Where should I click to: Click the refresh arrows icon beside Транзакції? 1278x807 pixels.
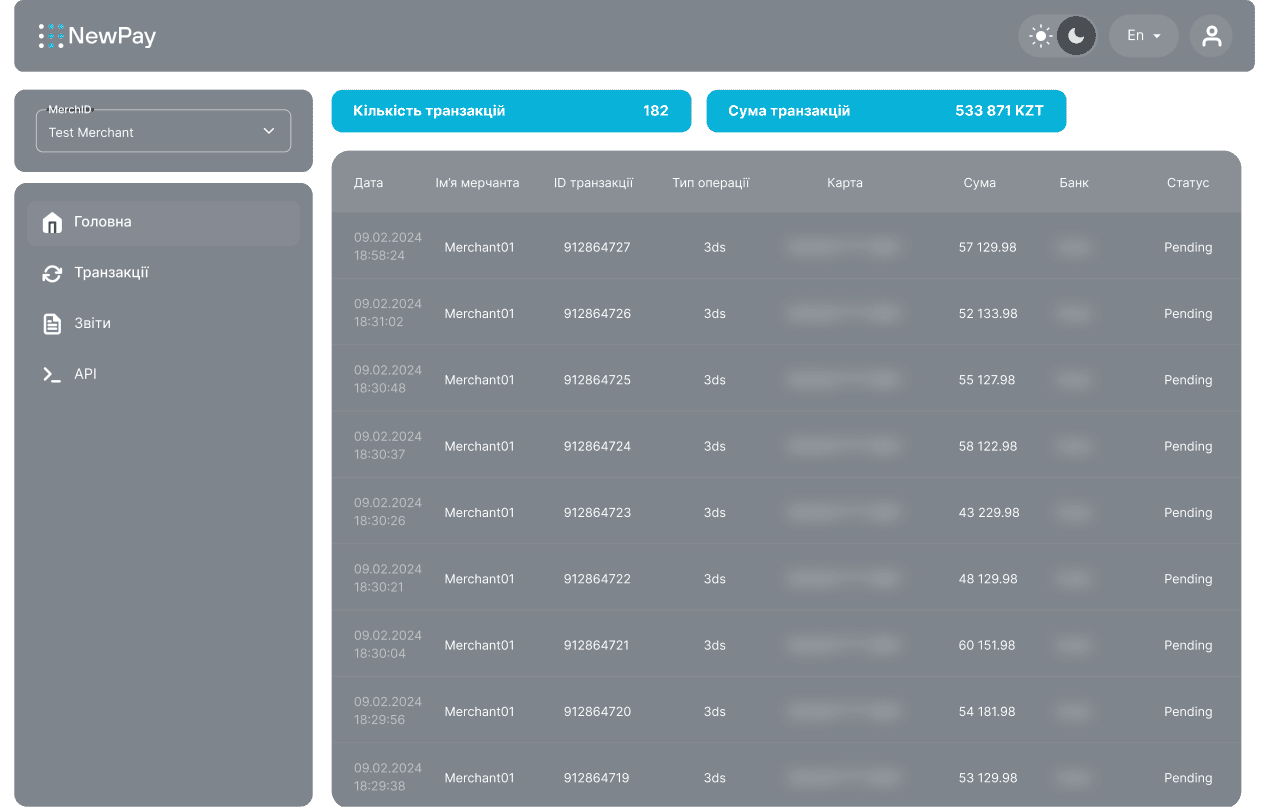point(52,273)
